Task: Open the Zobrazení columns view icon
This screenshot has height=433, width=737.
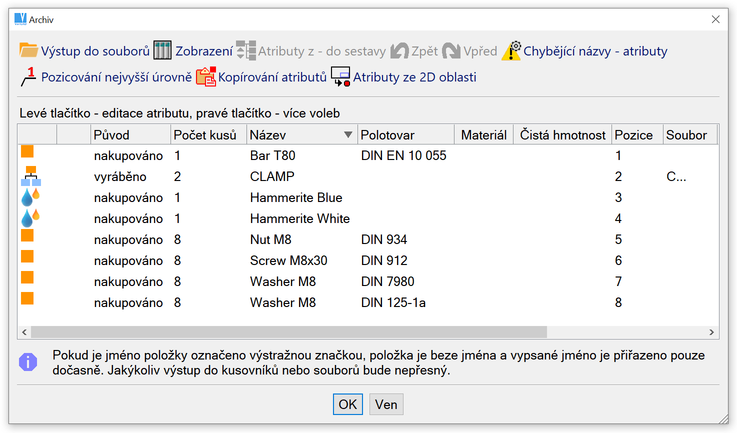Action: coord(163,51)
